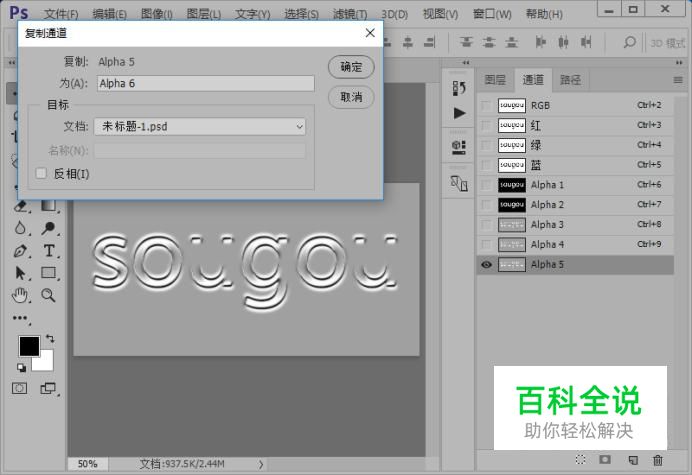
Task: Open the Actions panel play icon
Action: pyautogui.click(x=459, y=113)
